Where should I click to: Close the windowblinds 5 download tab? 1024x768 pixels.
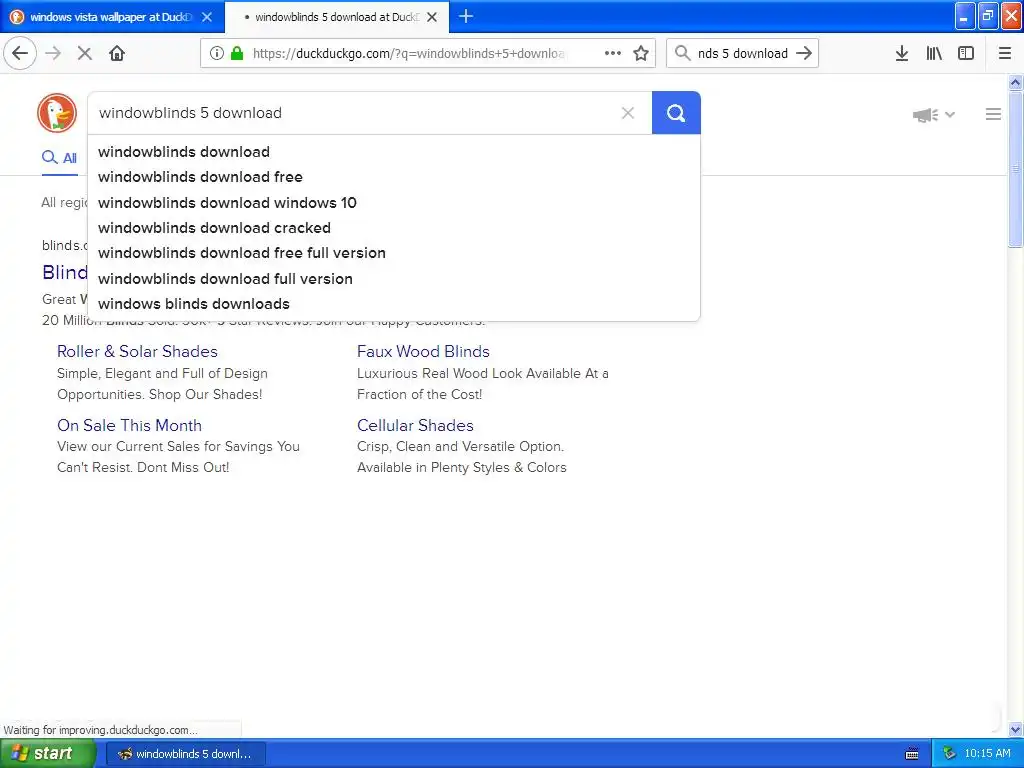(432, 17)
